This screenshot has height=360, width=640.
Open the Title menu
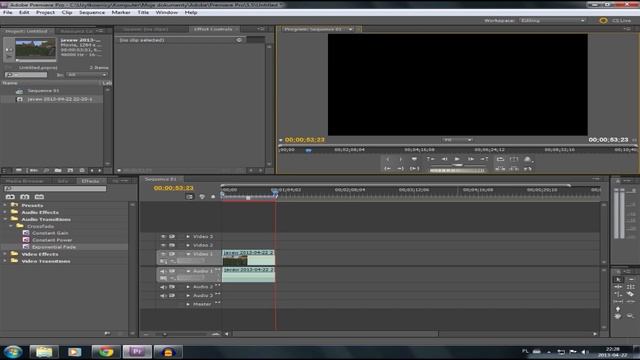(143, 12)
